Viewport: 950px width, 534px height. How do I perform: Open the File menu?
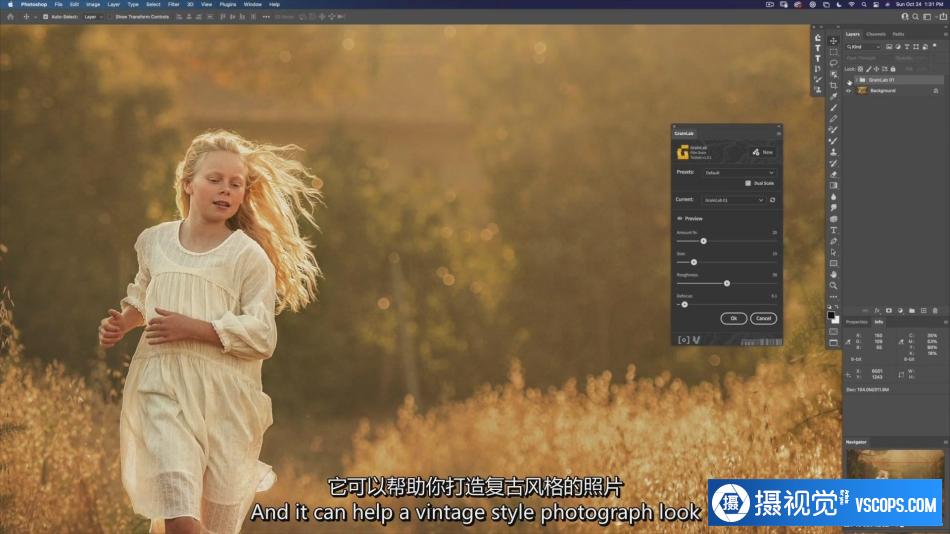58,4
